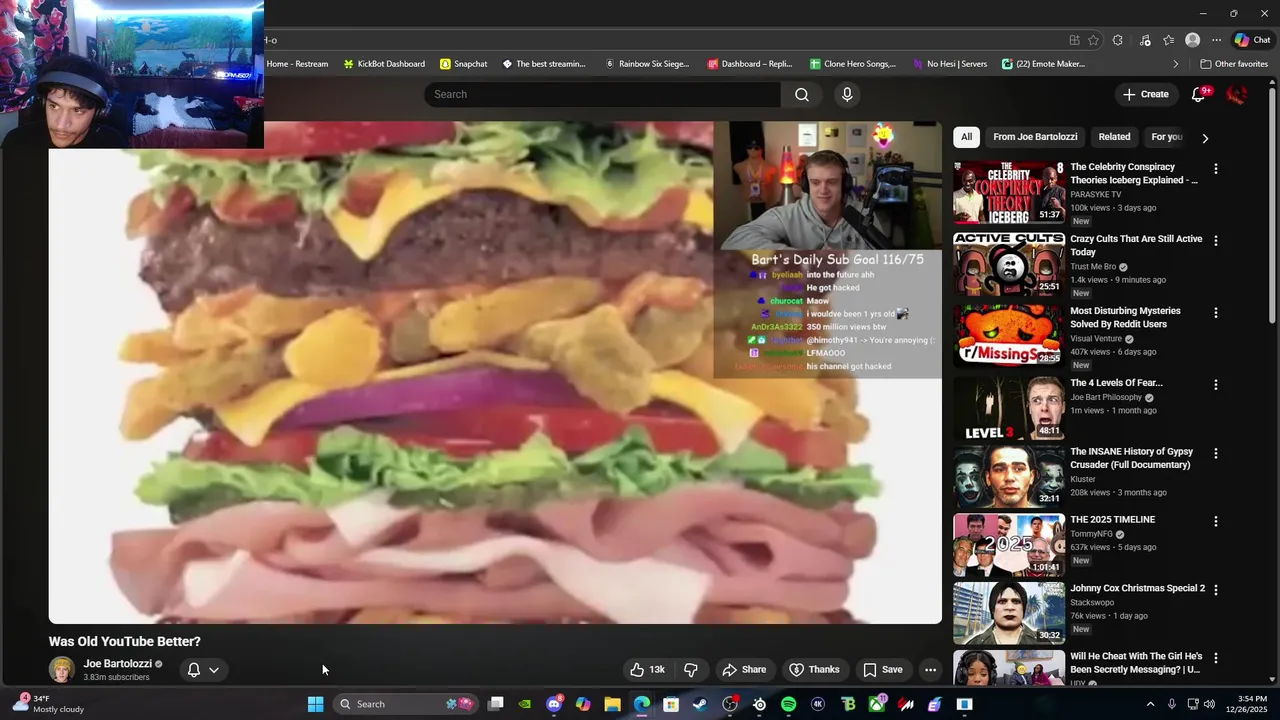Open Emote Maker bookmark
Screen dimensions: 1280x720
pyautogui.click(x=1043, y=64)
